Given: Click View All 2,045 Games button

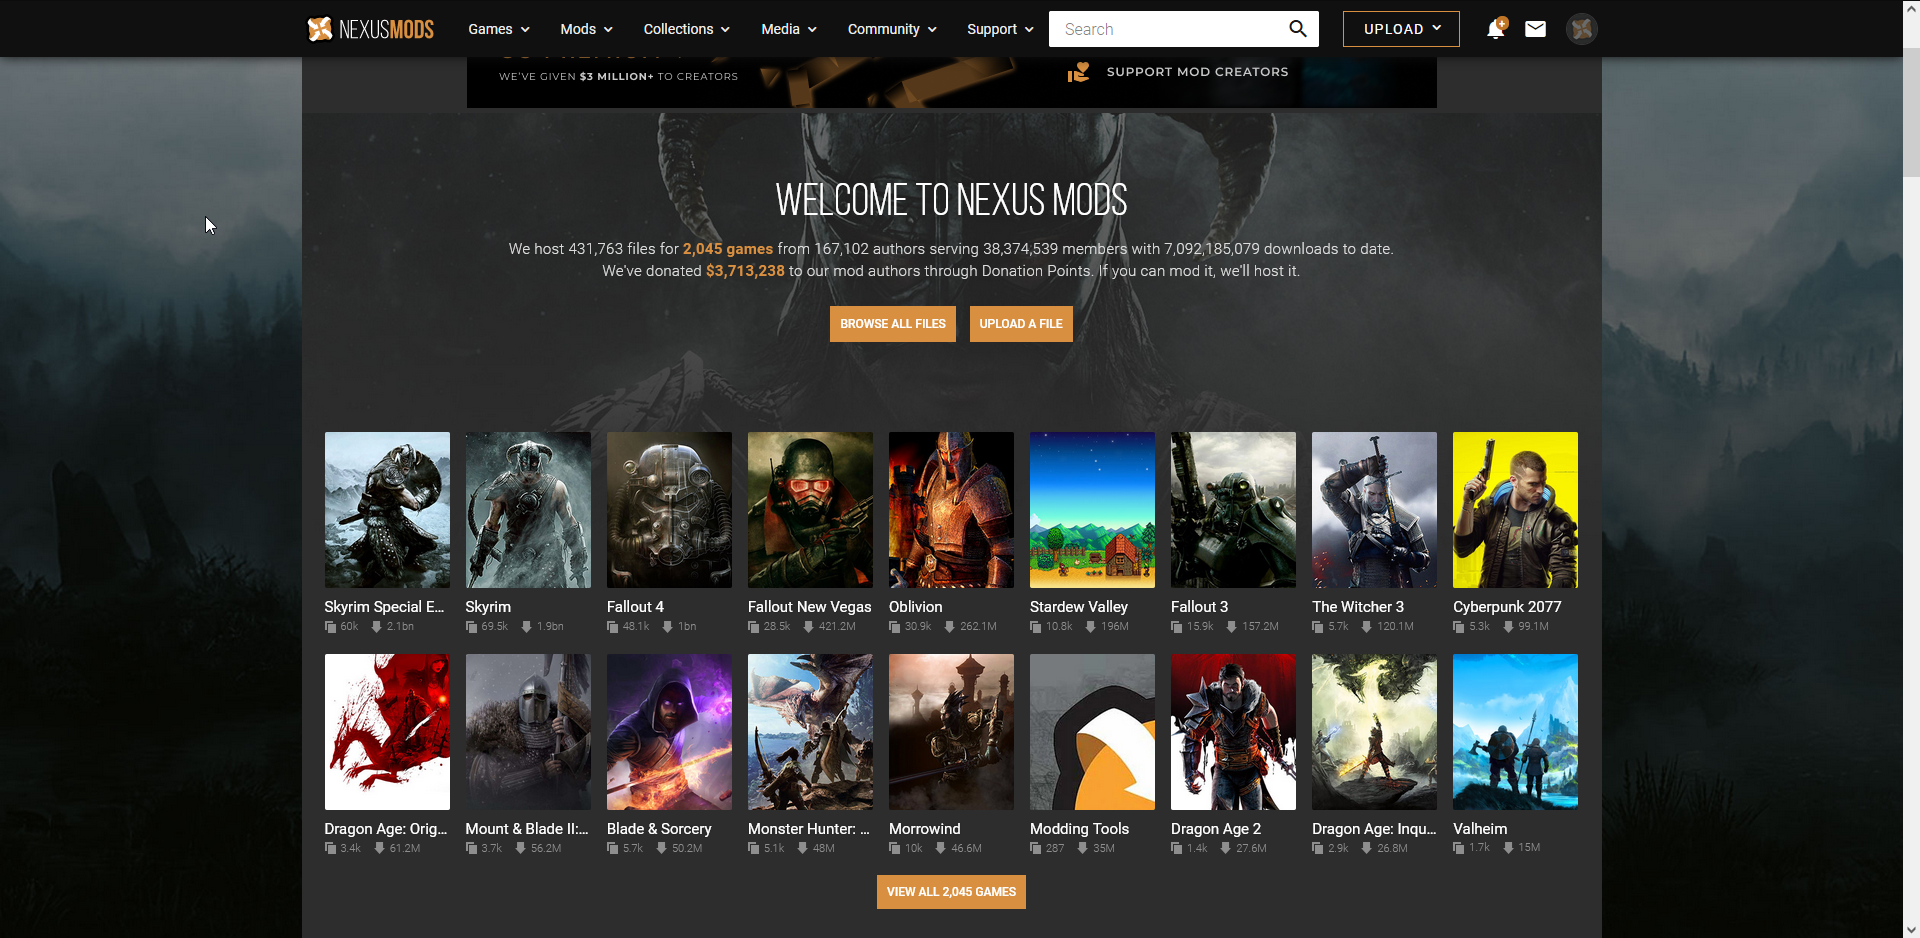Looking at the screenshot, I should pos(951,892).
